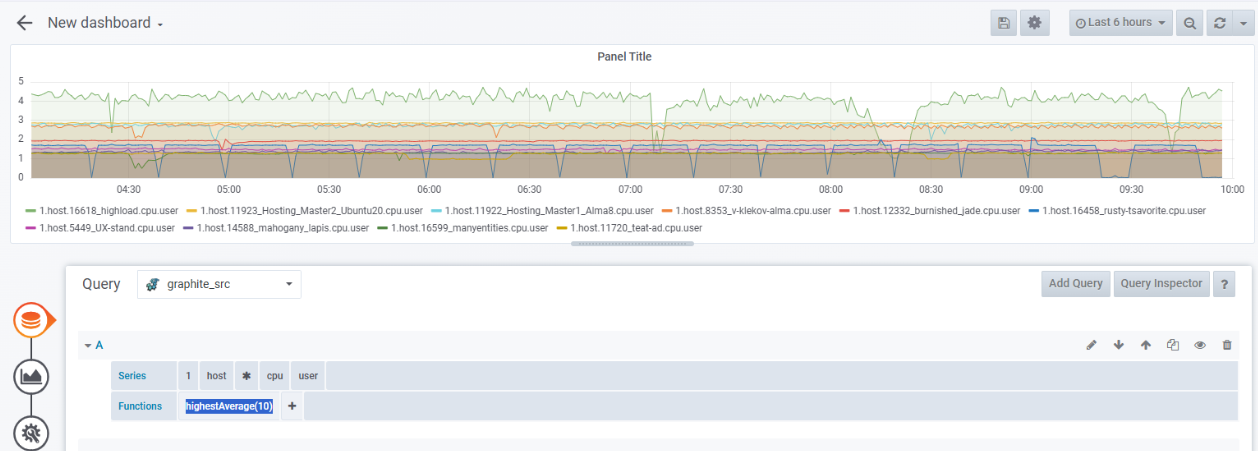Click the back arrow to exit panel editor

[x=25, y=23]
